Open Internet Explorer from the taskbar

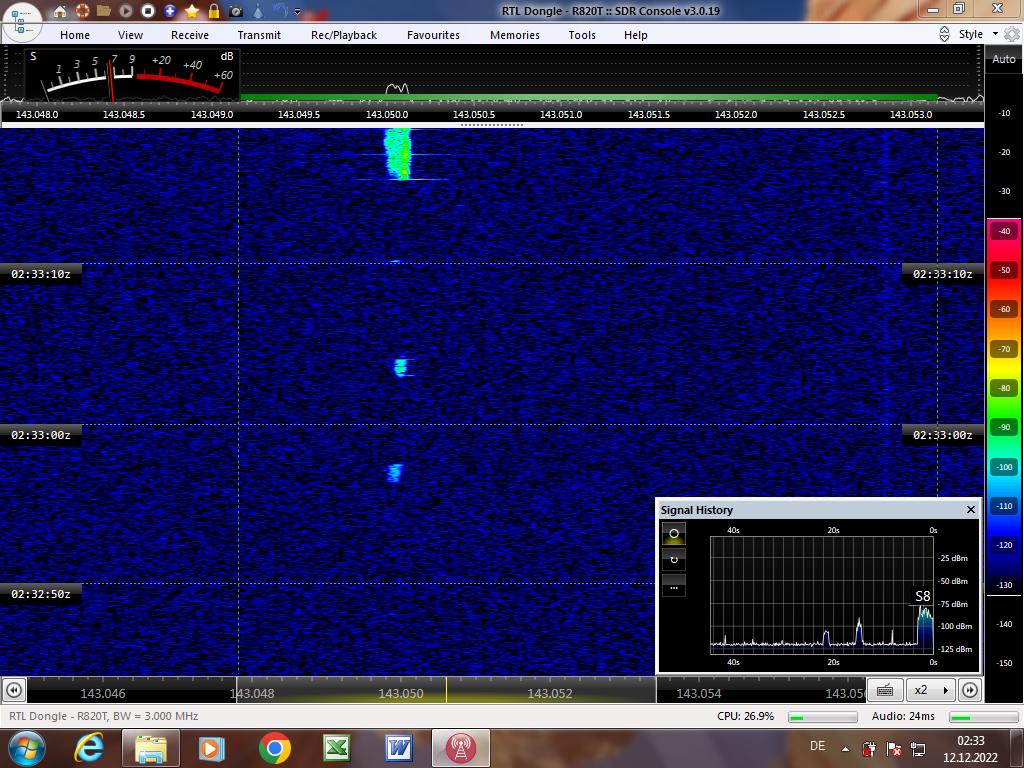pyautogui.click(x=89, y=748)
